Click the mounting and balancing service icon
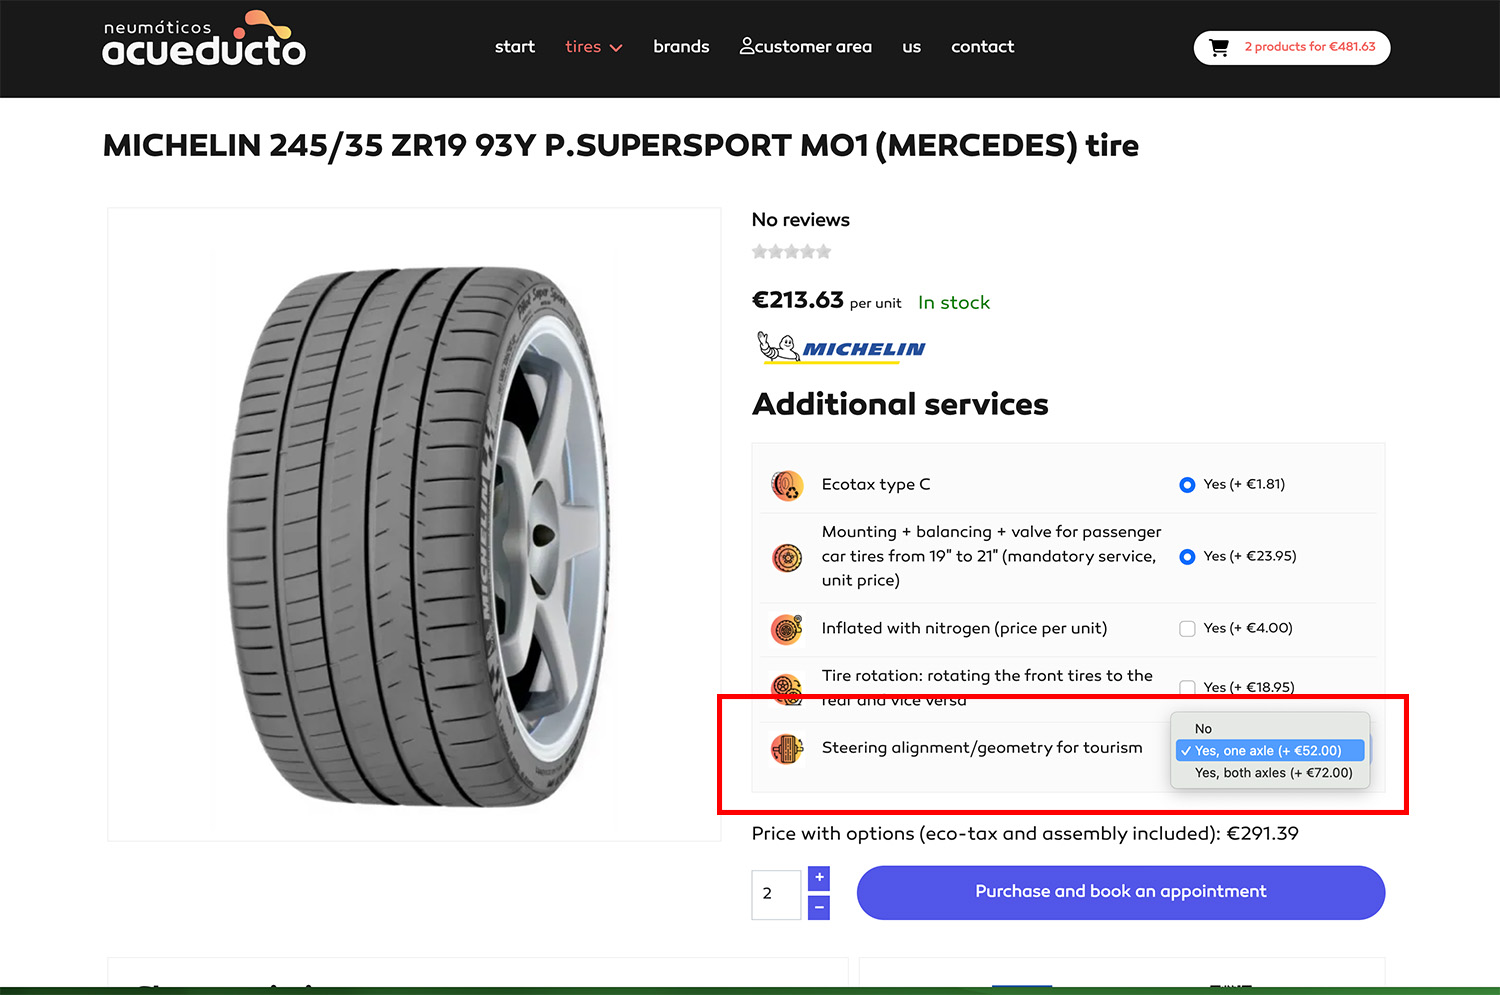 coord(787,557)
